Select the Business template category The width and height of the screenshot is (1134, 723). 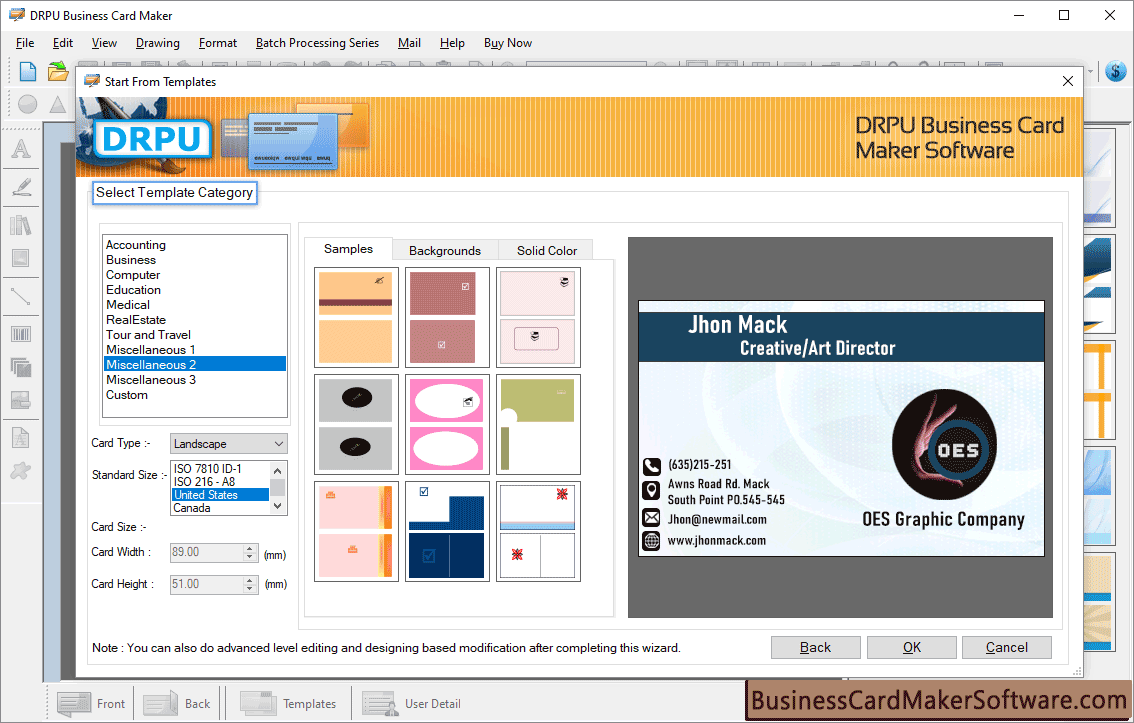pyautogui.click(x=195, y=260)
